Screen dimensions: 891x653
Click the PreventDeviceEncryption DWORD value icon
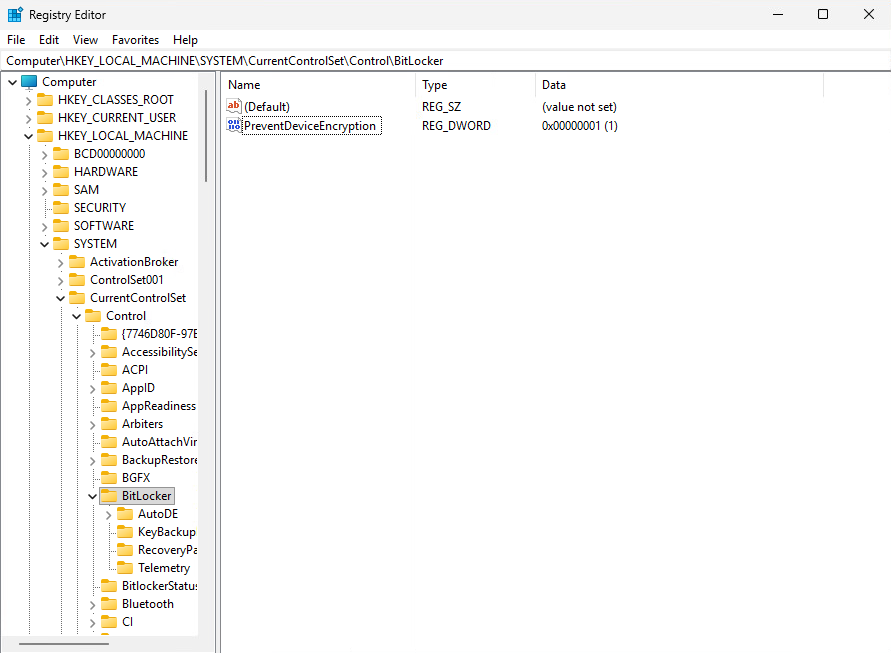click(x=234, y=126)
